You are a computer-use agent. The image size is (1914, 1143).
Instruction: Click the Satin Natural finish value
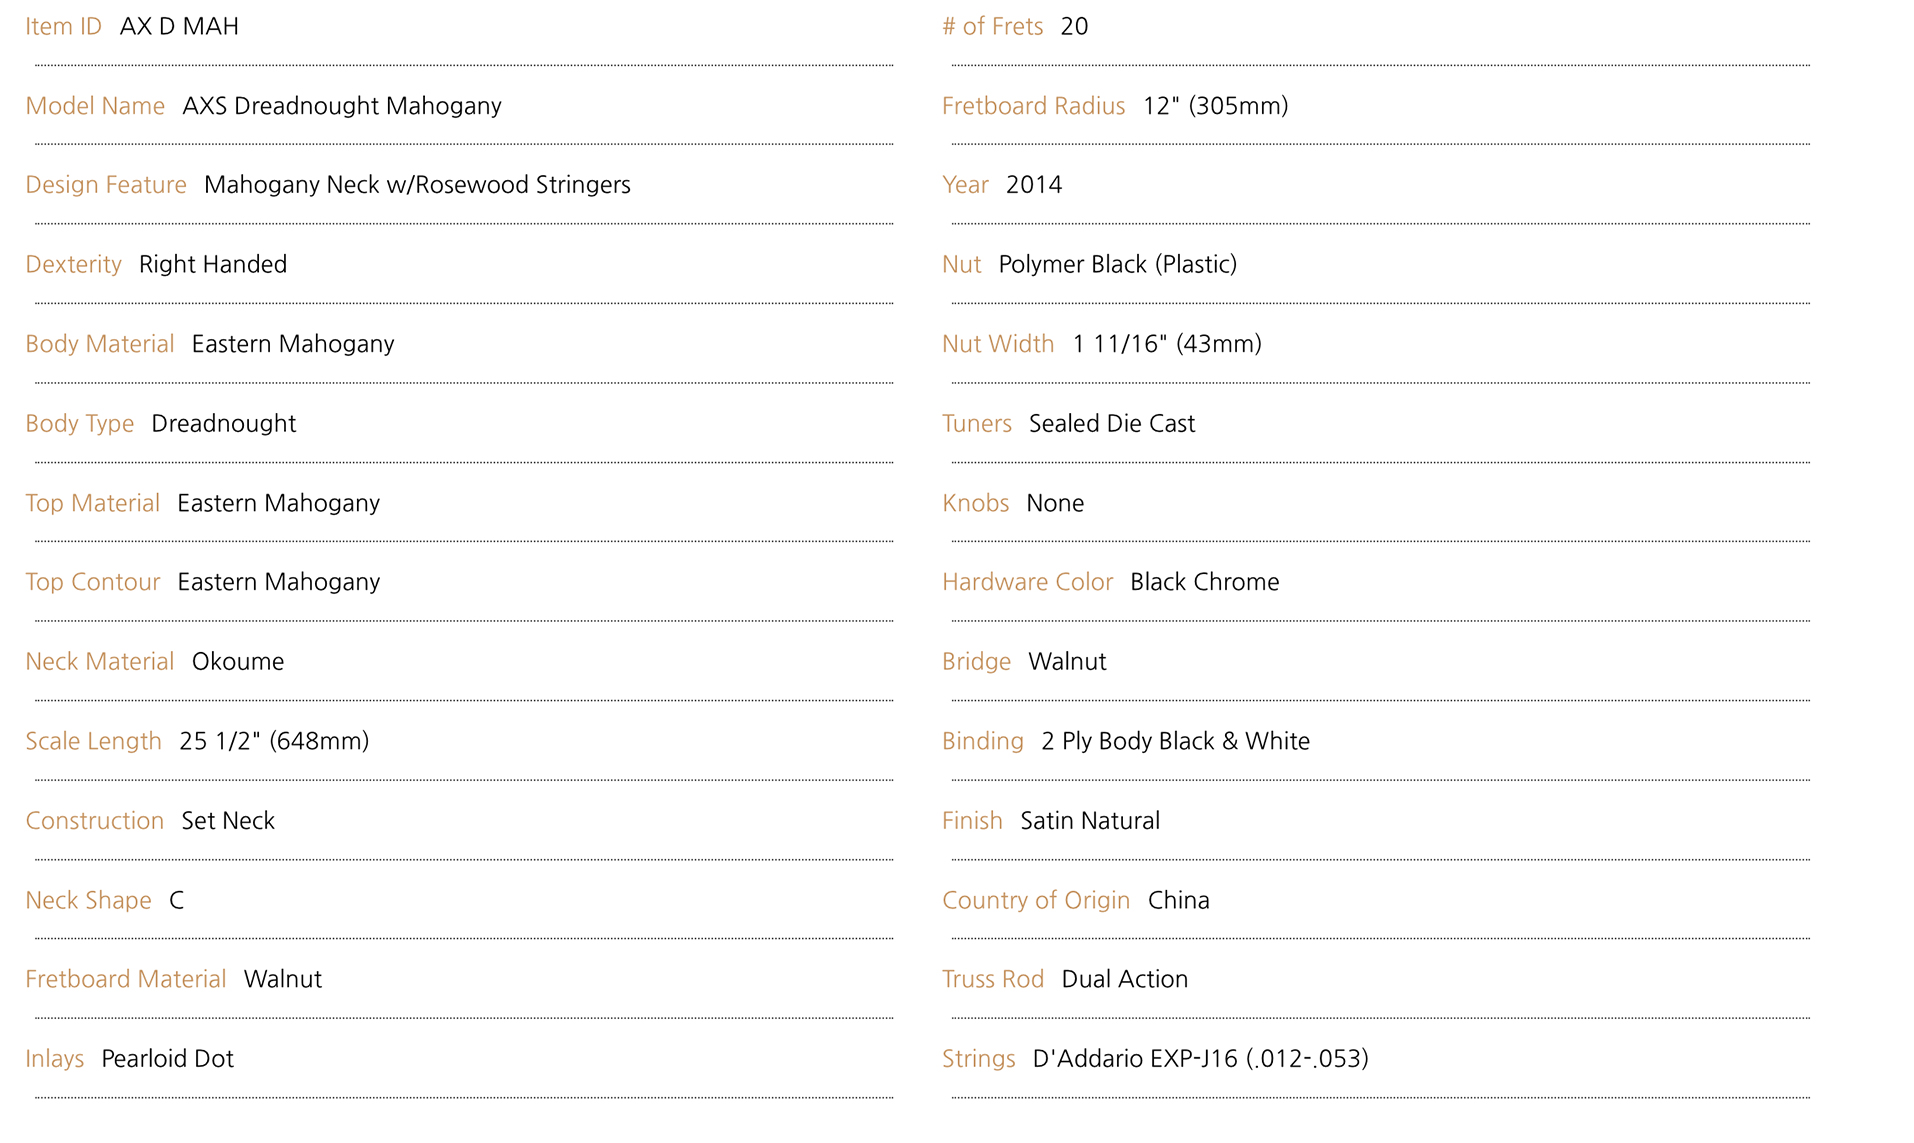[x=1090, y=821]
